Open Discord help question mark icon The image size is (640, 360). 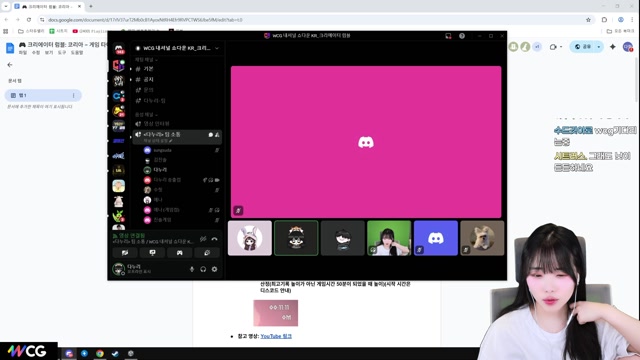(x=462, y=36)
